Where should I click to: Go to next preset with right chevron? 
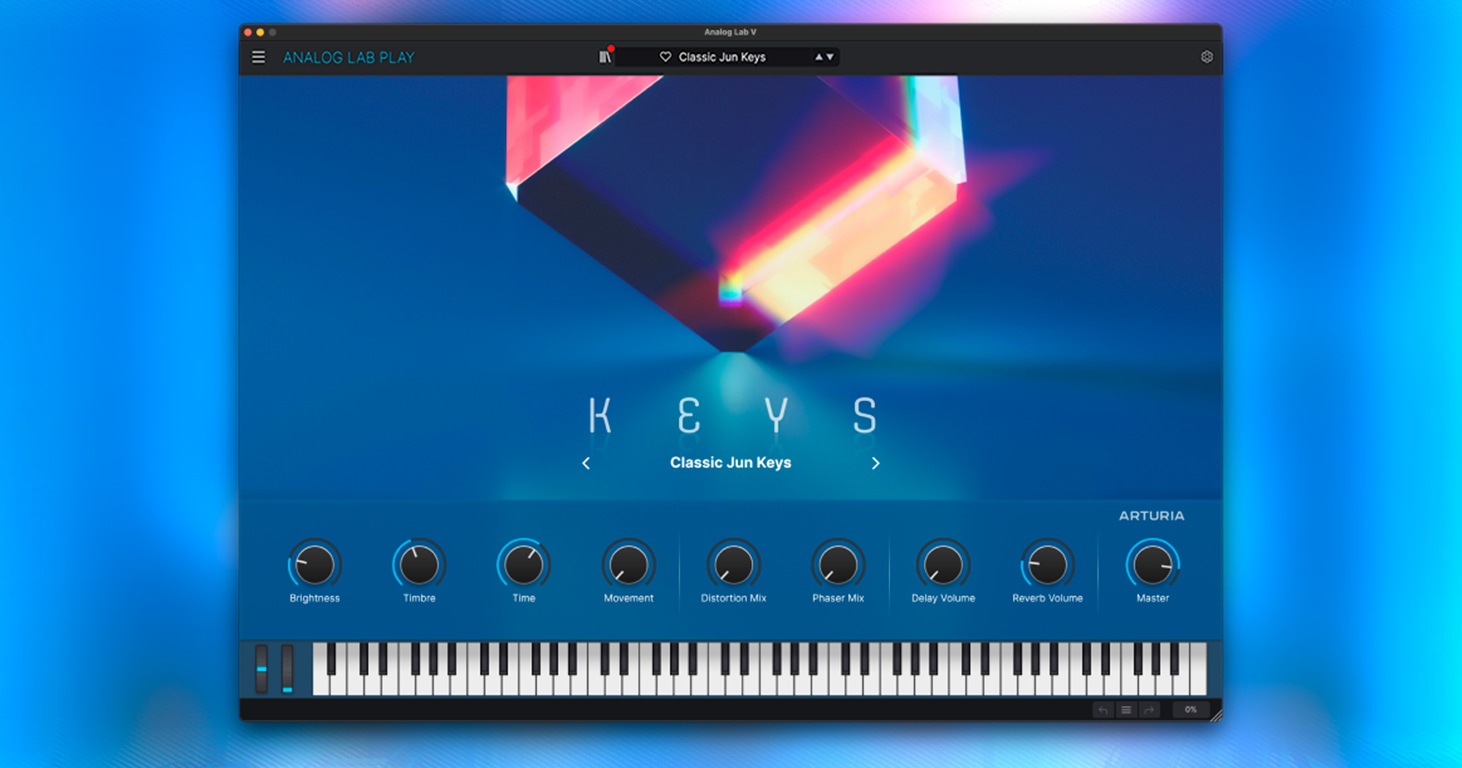coord(876,463)
